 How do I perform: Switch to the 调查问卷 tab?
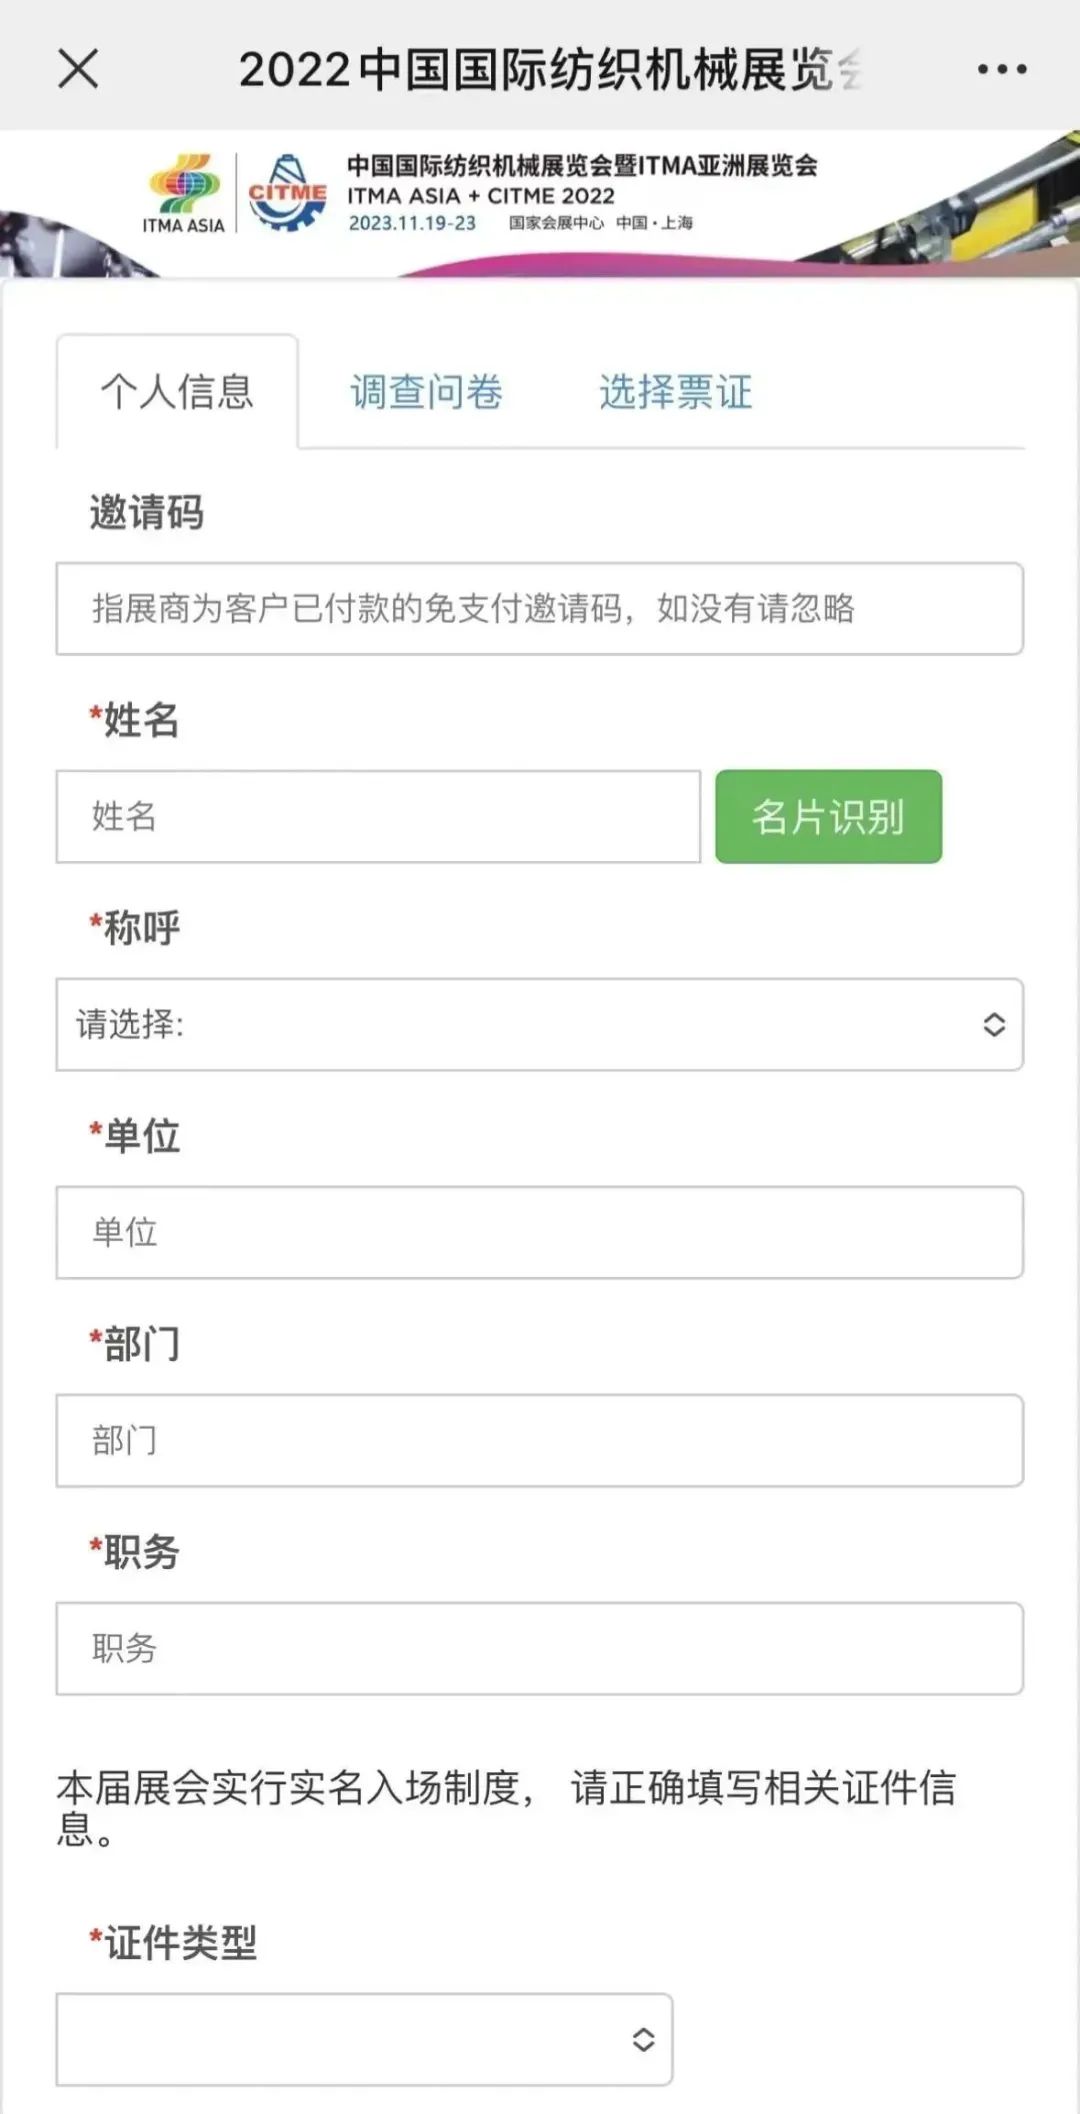426,392
